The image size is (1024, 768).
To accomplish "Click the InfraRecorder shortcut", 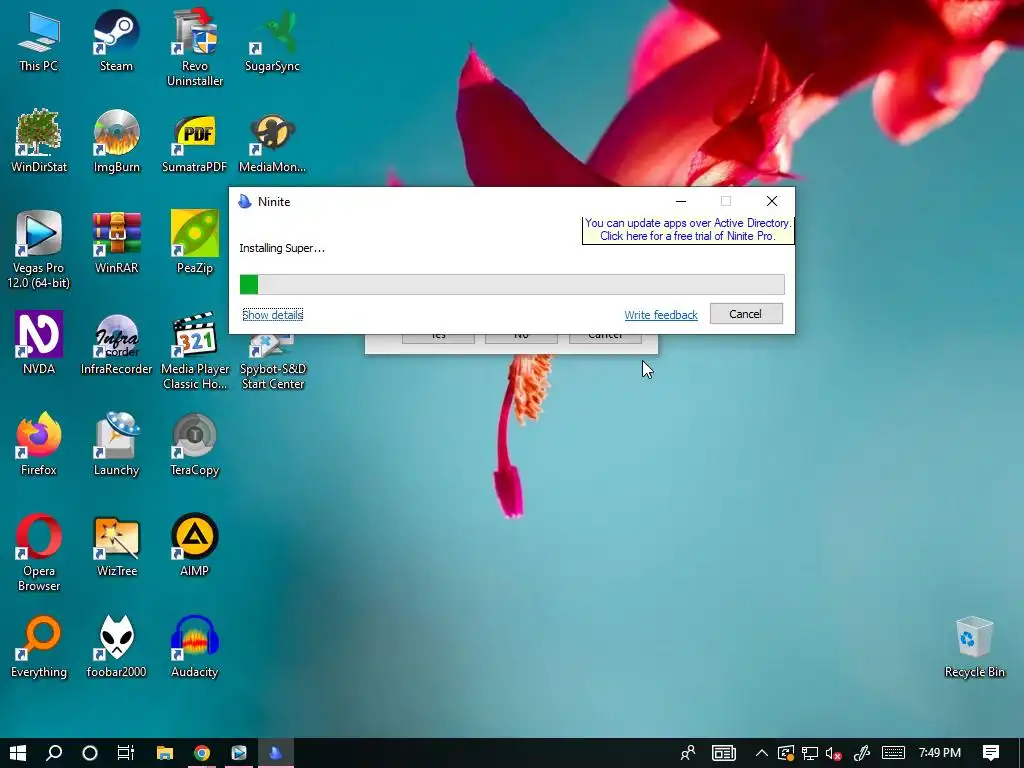I will click(116, 344).
